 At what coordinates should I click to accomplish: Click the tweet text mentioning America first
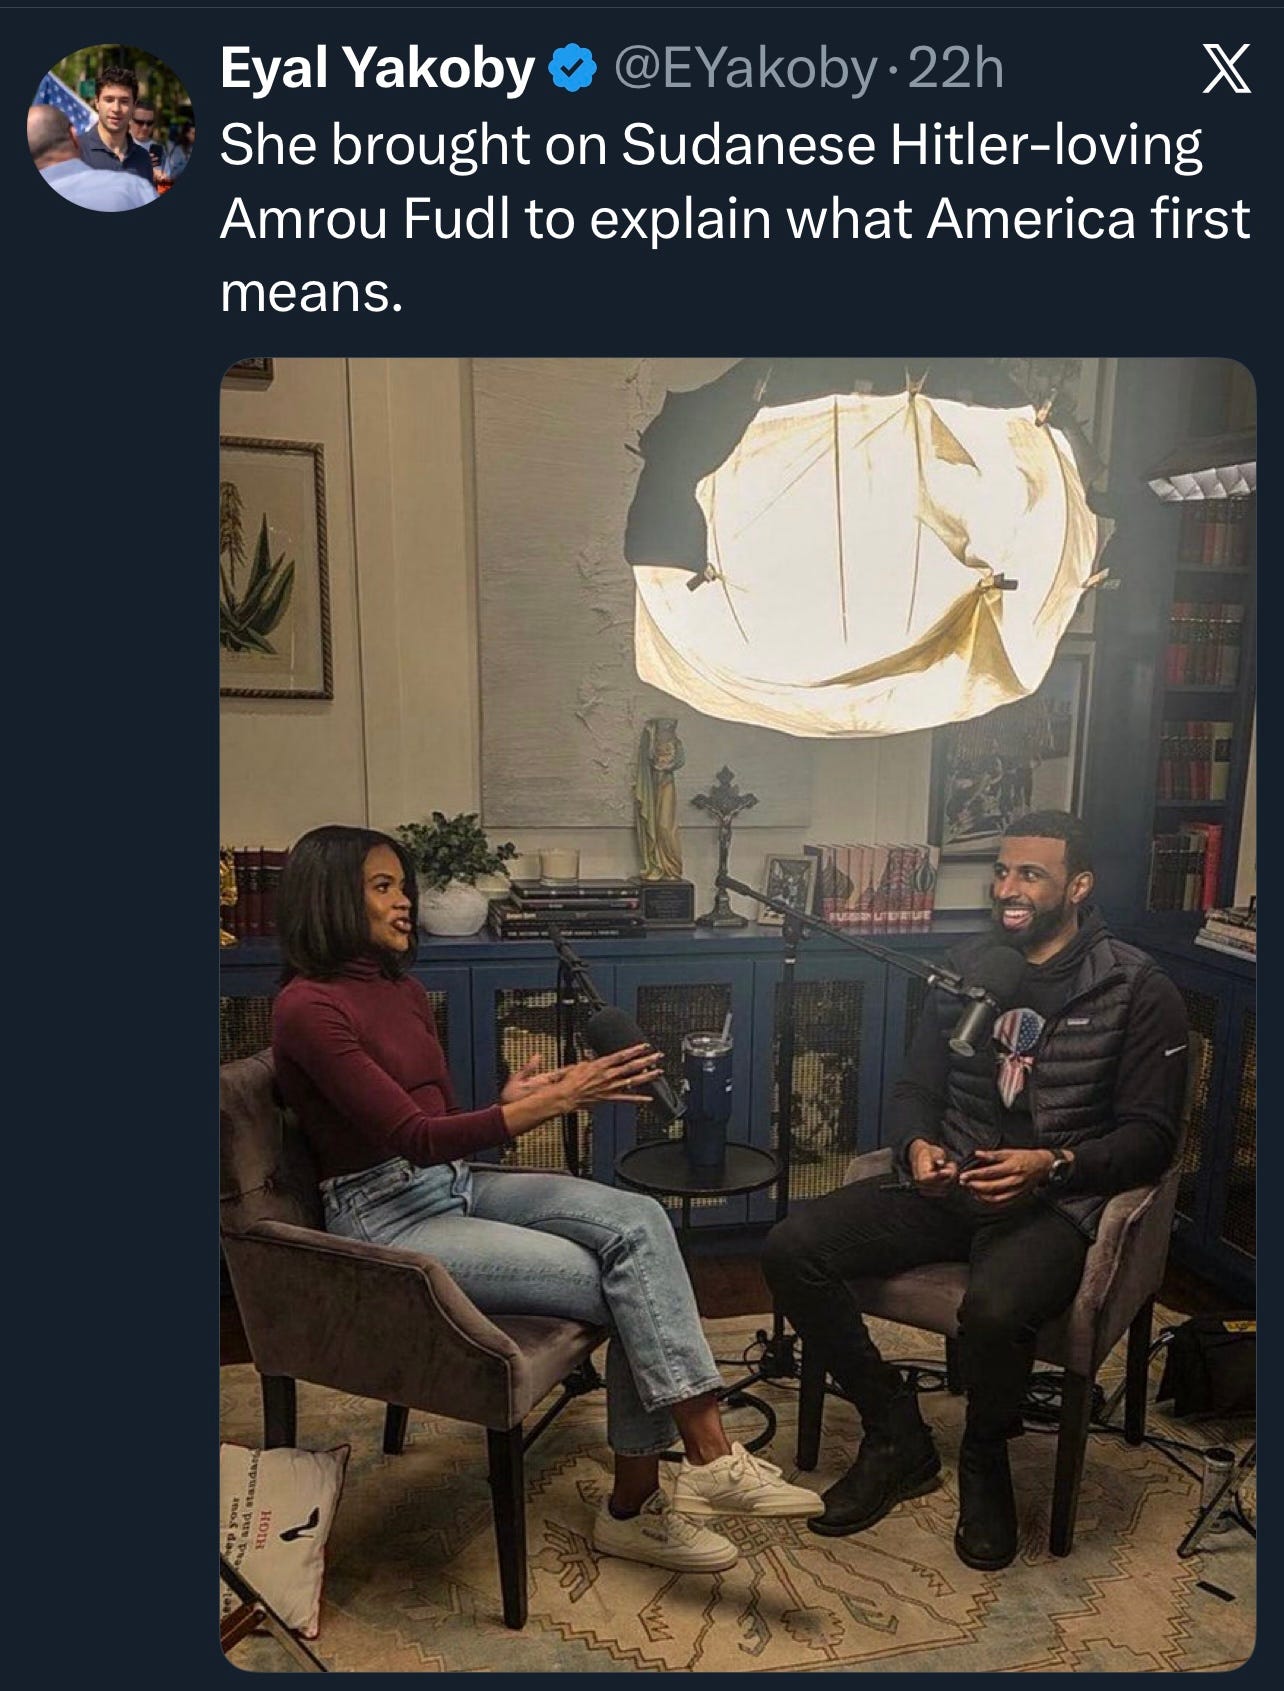pos(734,219)
